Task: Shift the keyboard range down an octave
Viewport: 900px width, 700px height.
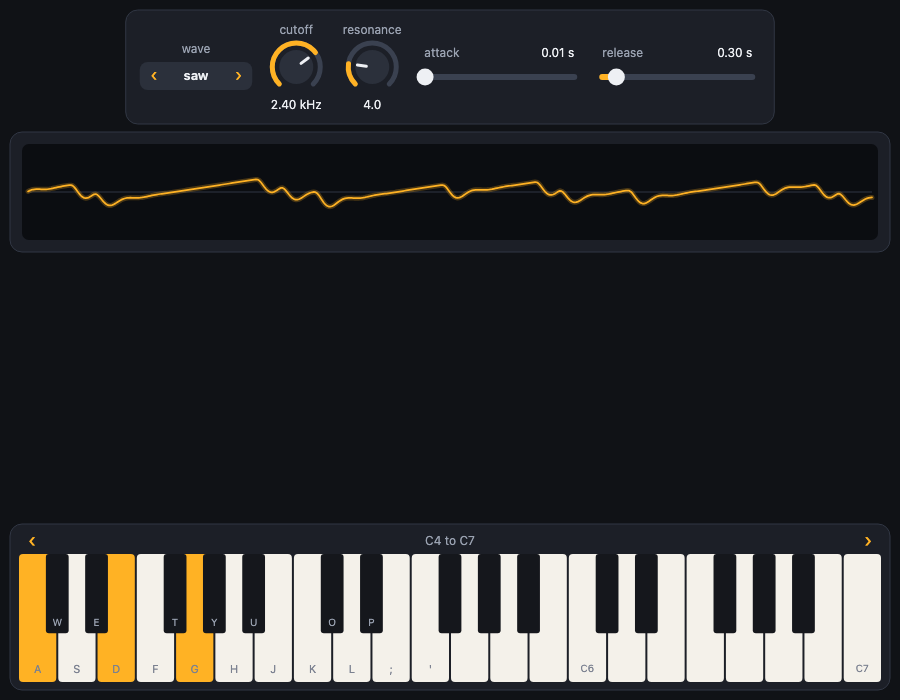Action: coord(32,541)
